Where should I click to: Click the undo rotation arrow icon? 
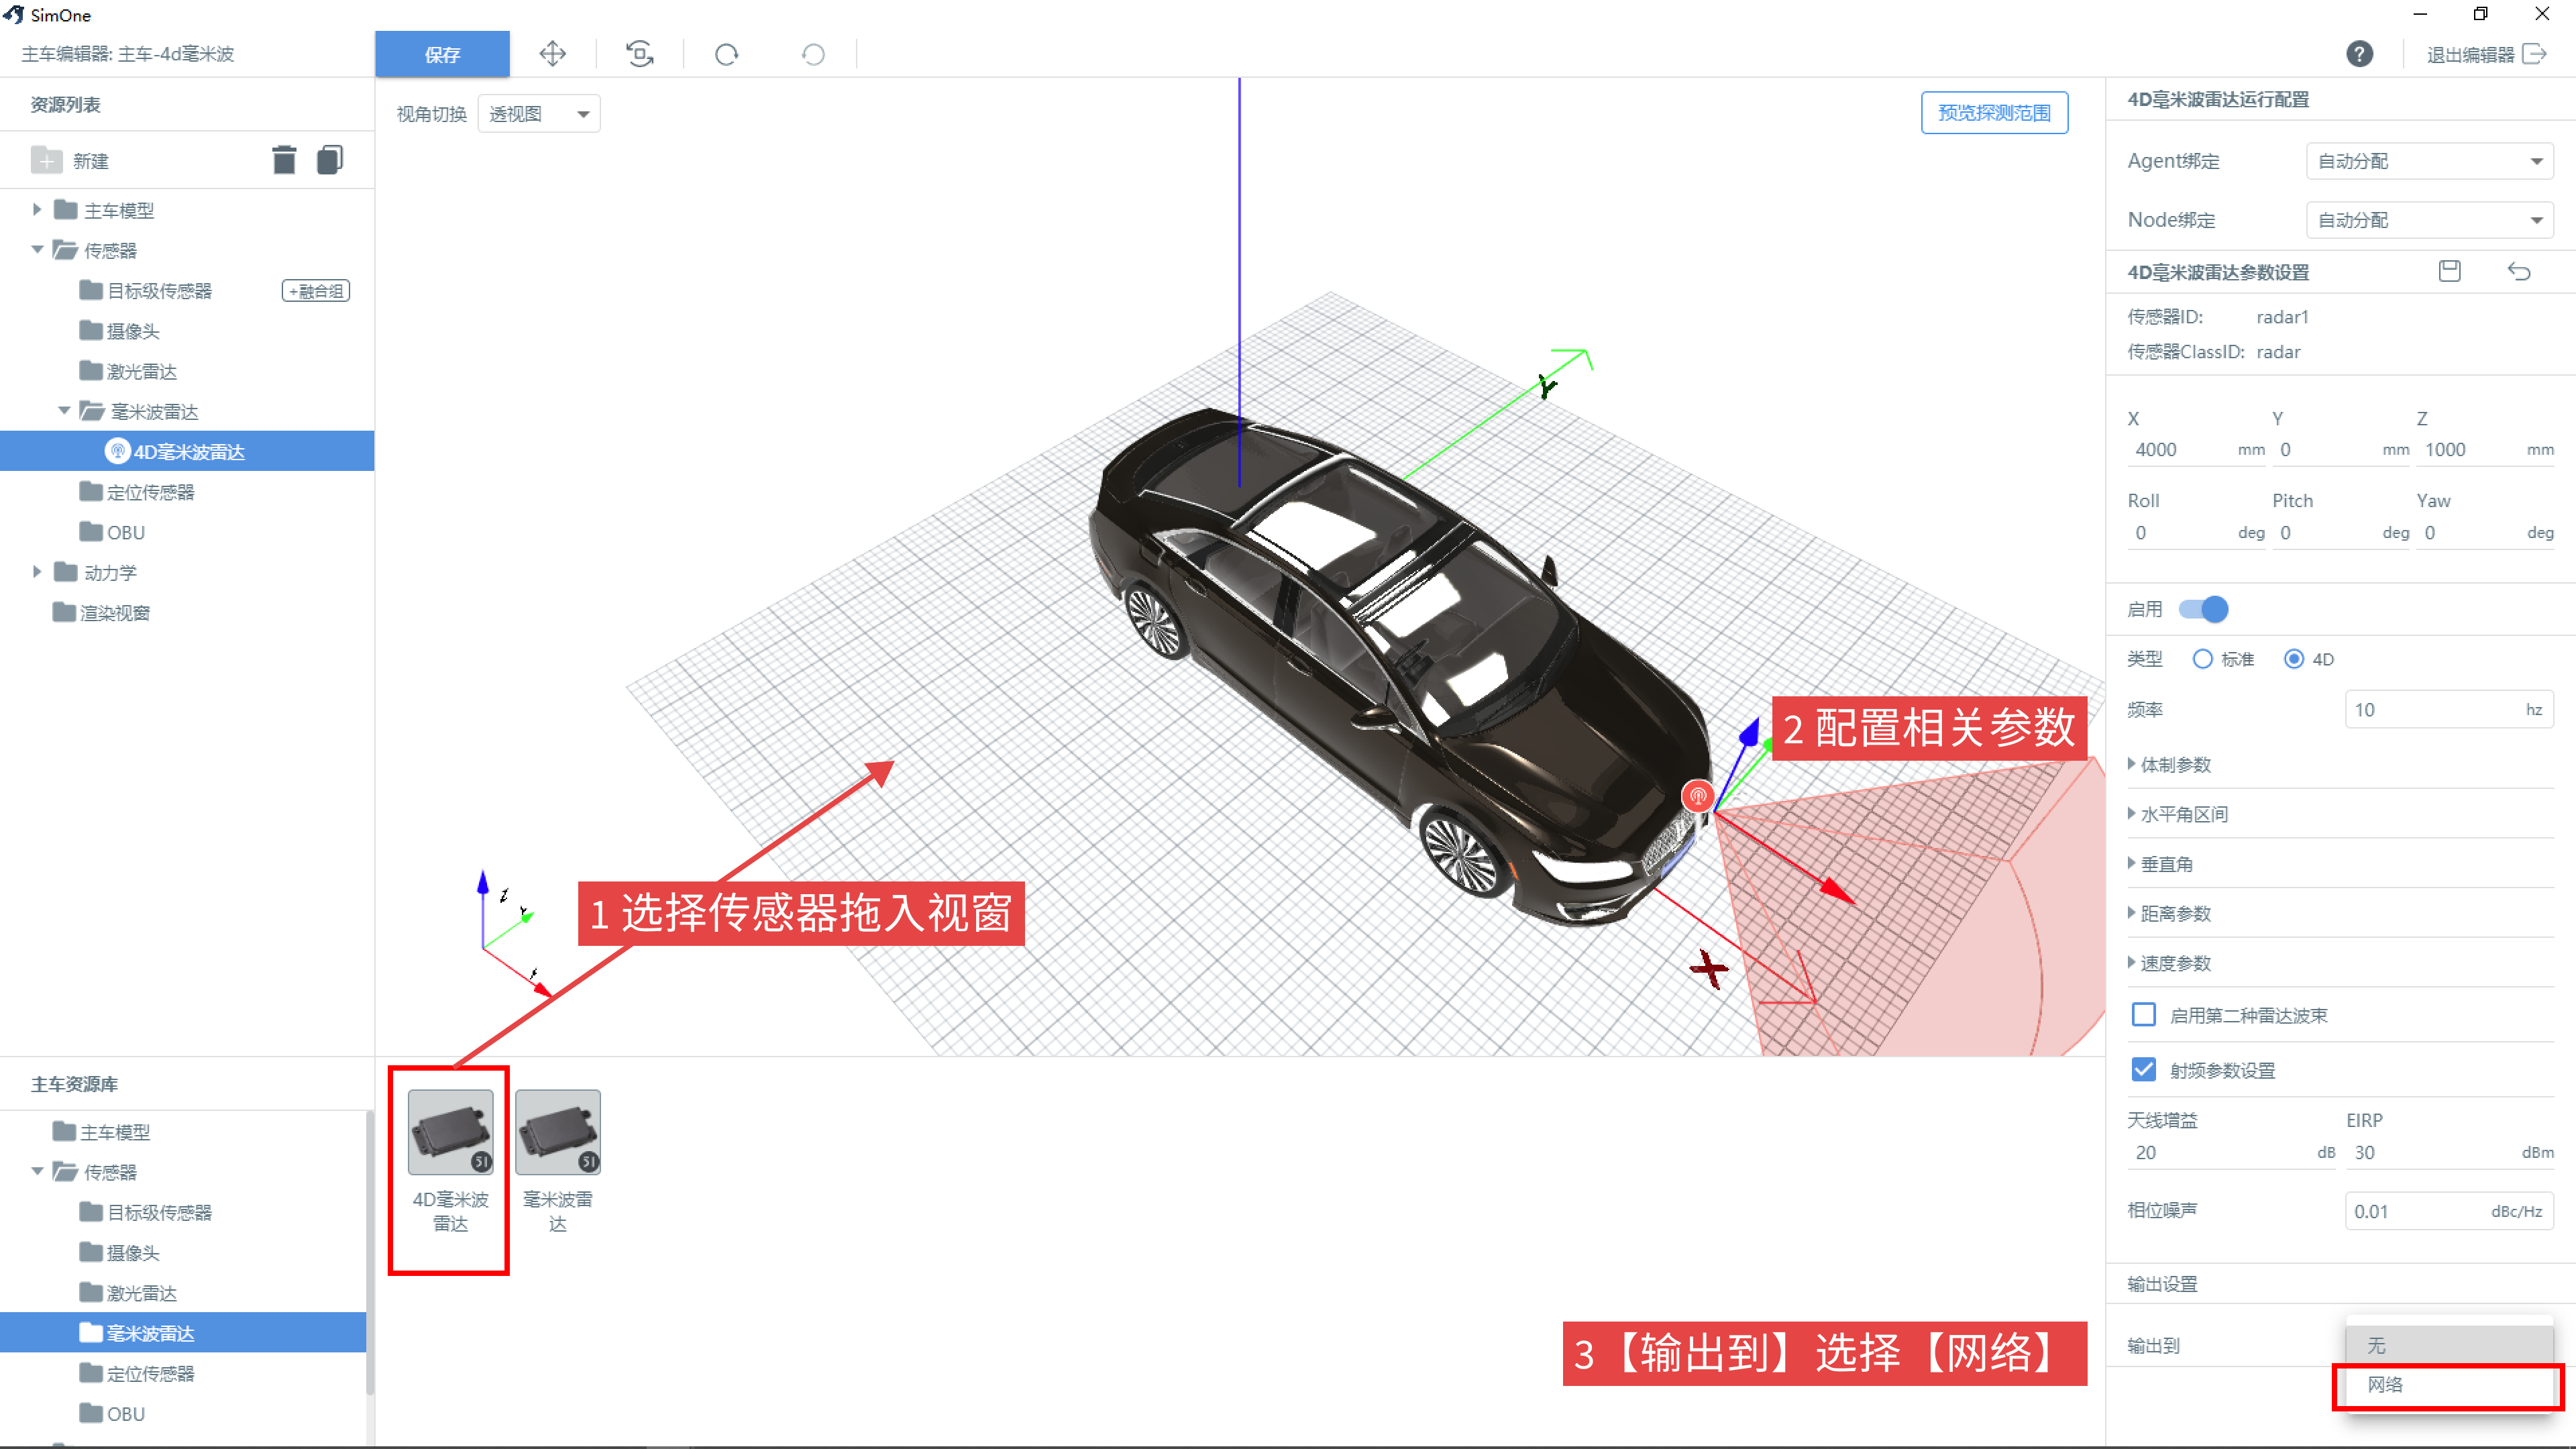(x=813, y=54)
